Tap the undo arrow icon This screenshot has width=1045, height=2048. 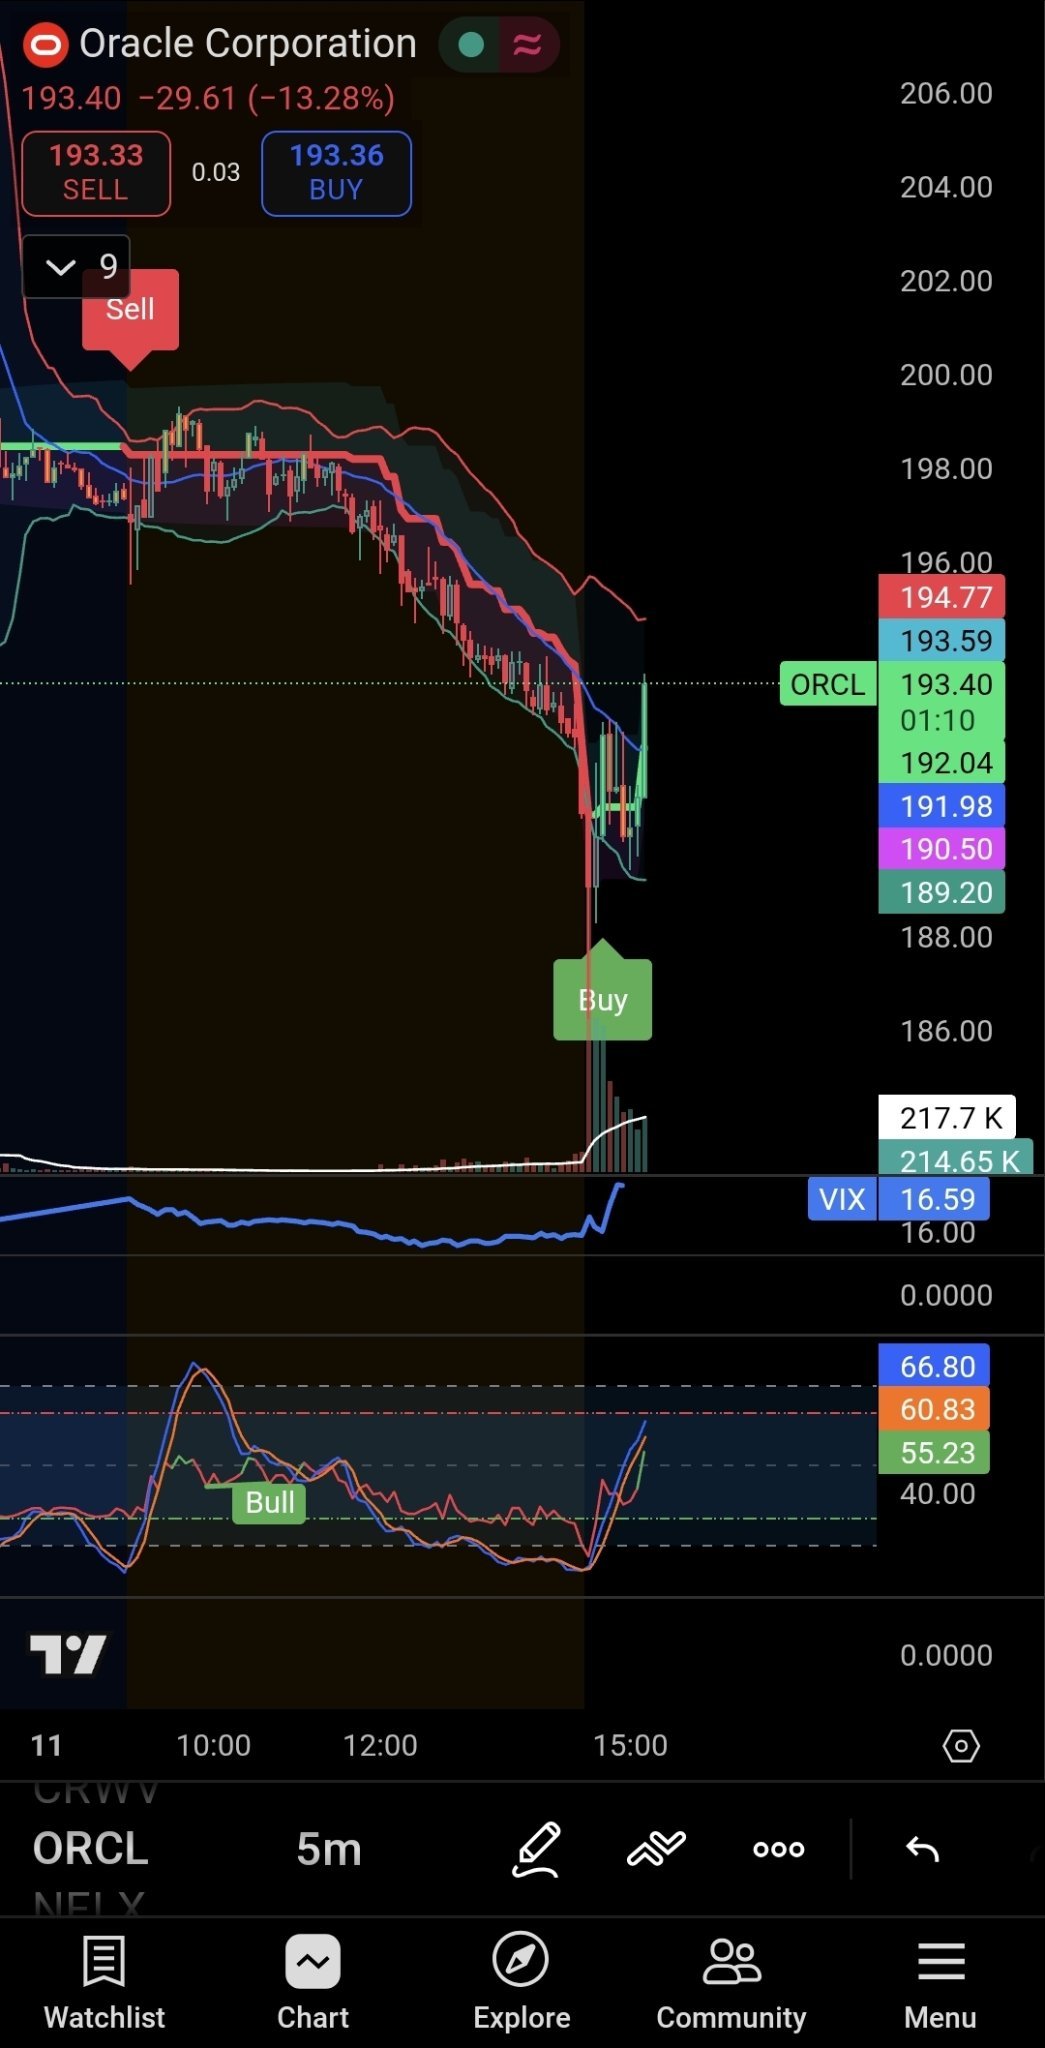coord(922,1850)
